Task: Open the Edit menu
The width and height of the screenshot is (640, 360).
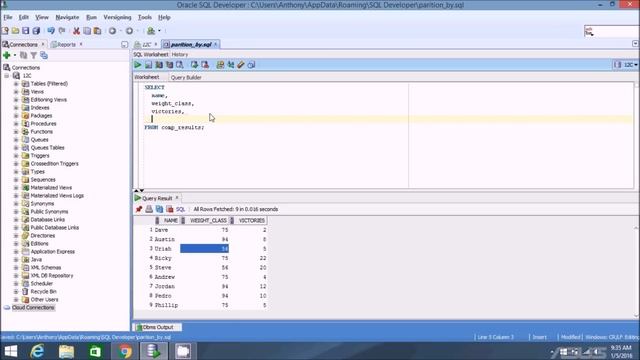Action: click(24, 18)
